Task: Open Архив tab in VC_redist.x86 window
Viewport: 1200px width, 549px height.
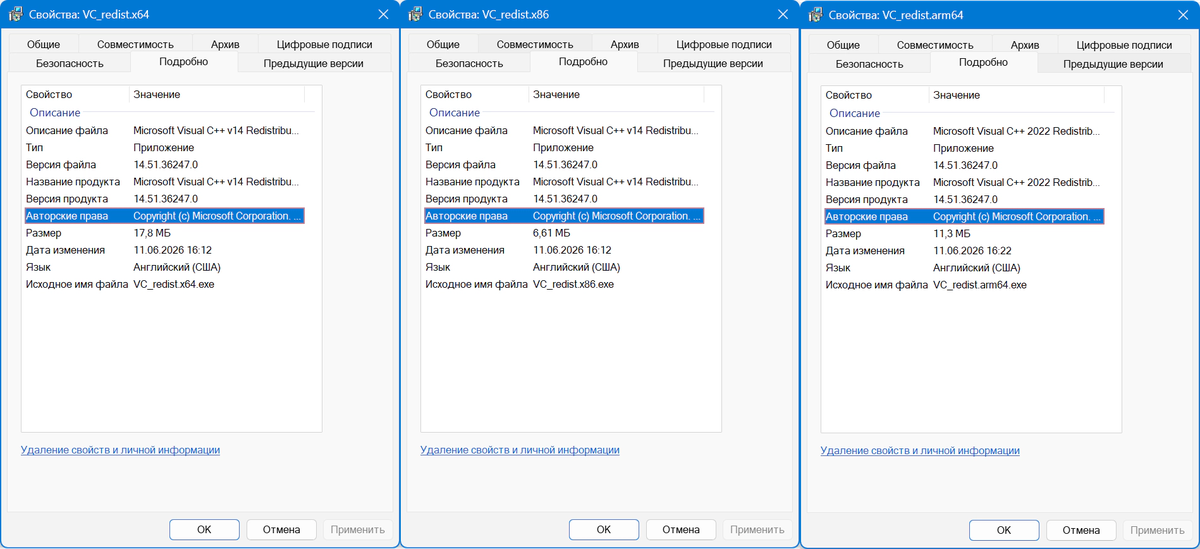Action: click(625, 44)
